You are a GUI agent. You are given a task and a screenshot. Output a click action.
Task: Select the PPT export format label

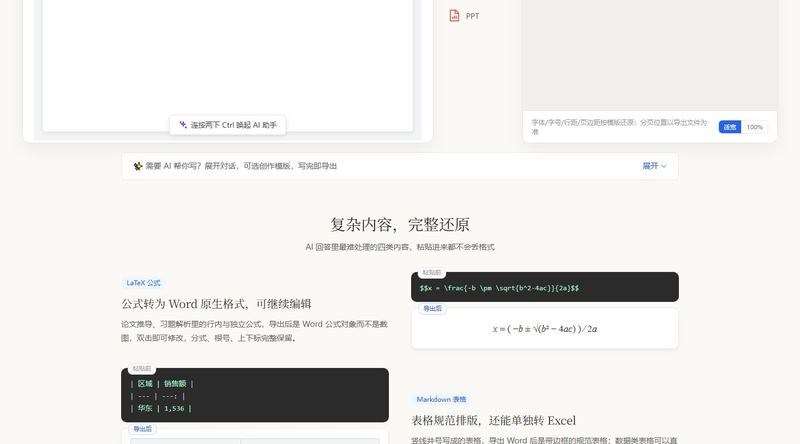(472, 16)
